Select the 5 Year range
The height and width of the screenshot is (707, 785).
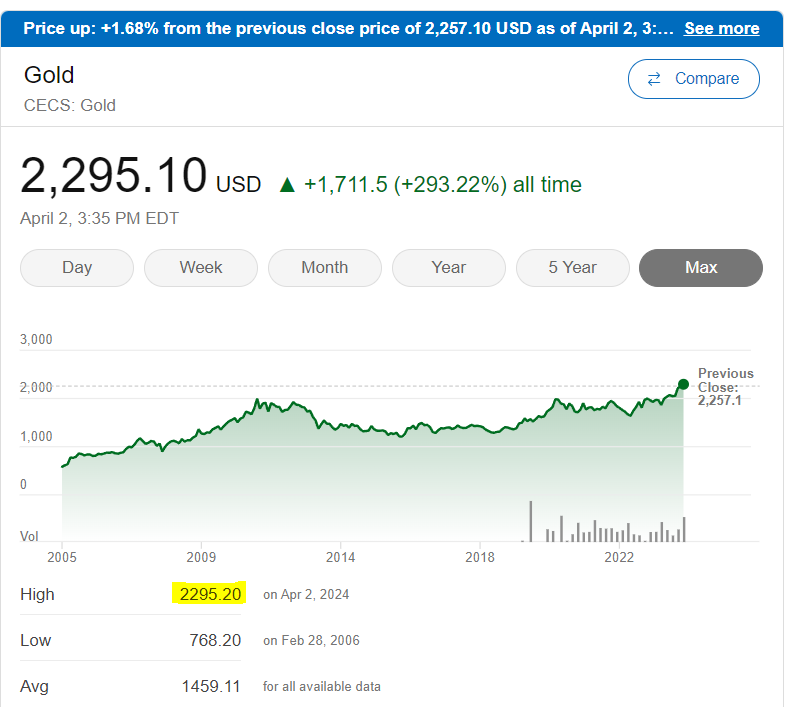(573, 267)
